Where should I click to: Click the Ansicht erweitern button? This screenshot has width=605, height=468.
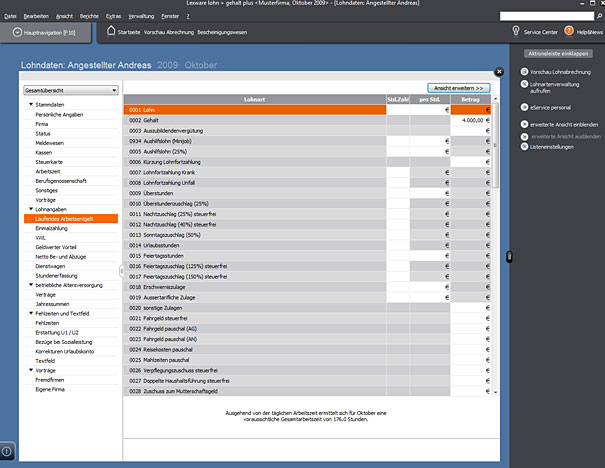(x=459, y=88)
